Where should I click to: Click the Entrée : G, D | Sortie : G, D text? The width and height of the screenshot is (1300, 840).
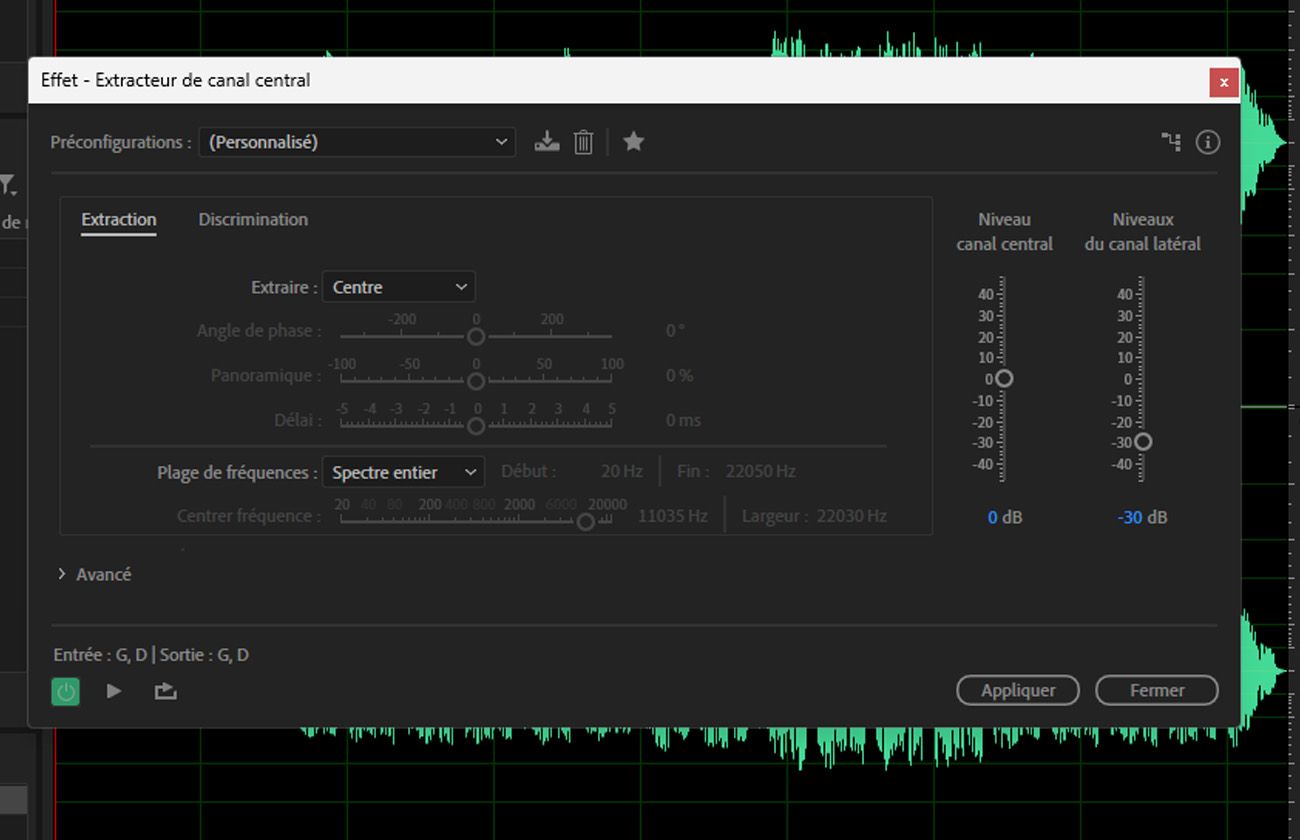pyautogui.click(x=151, y=655)
